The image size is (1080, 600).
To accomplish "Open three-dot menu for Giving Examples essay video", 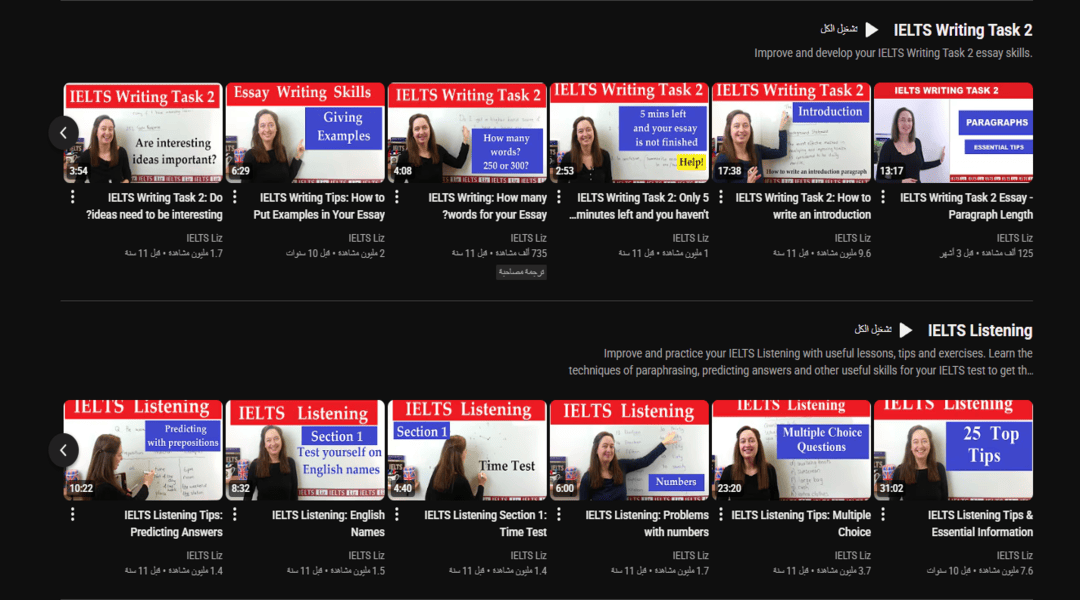I will (x=235, y=198).
